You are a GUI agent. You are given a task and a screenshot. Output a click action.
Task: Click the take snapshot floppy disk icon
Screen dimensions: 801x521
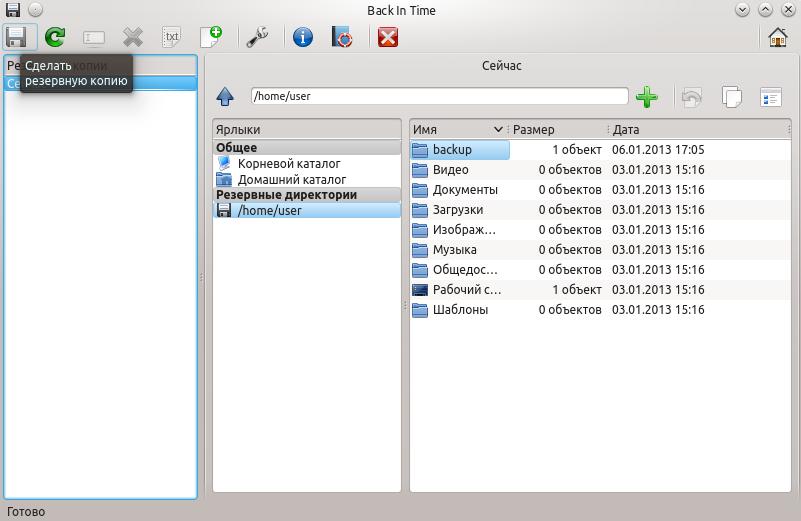16,37
